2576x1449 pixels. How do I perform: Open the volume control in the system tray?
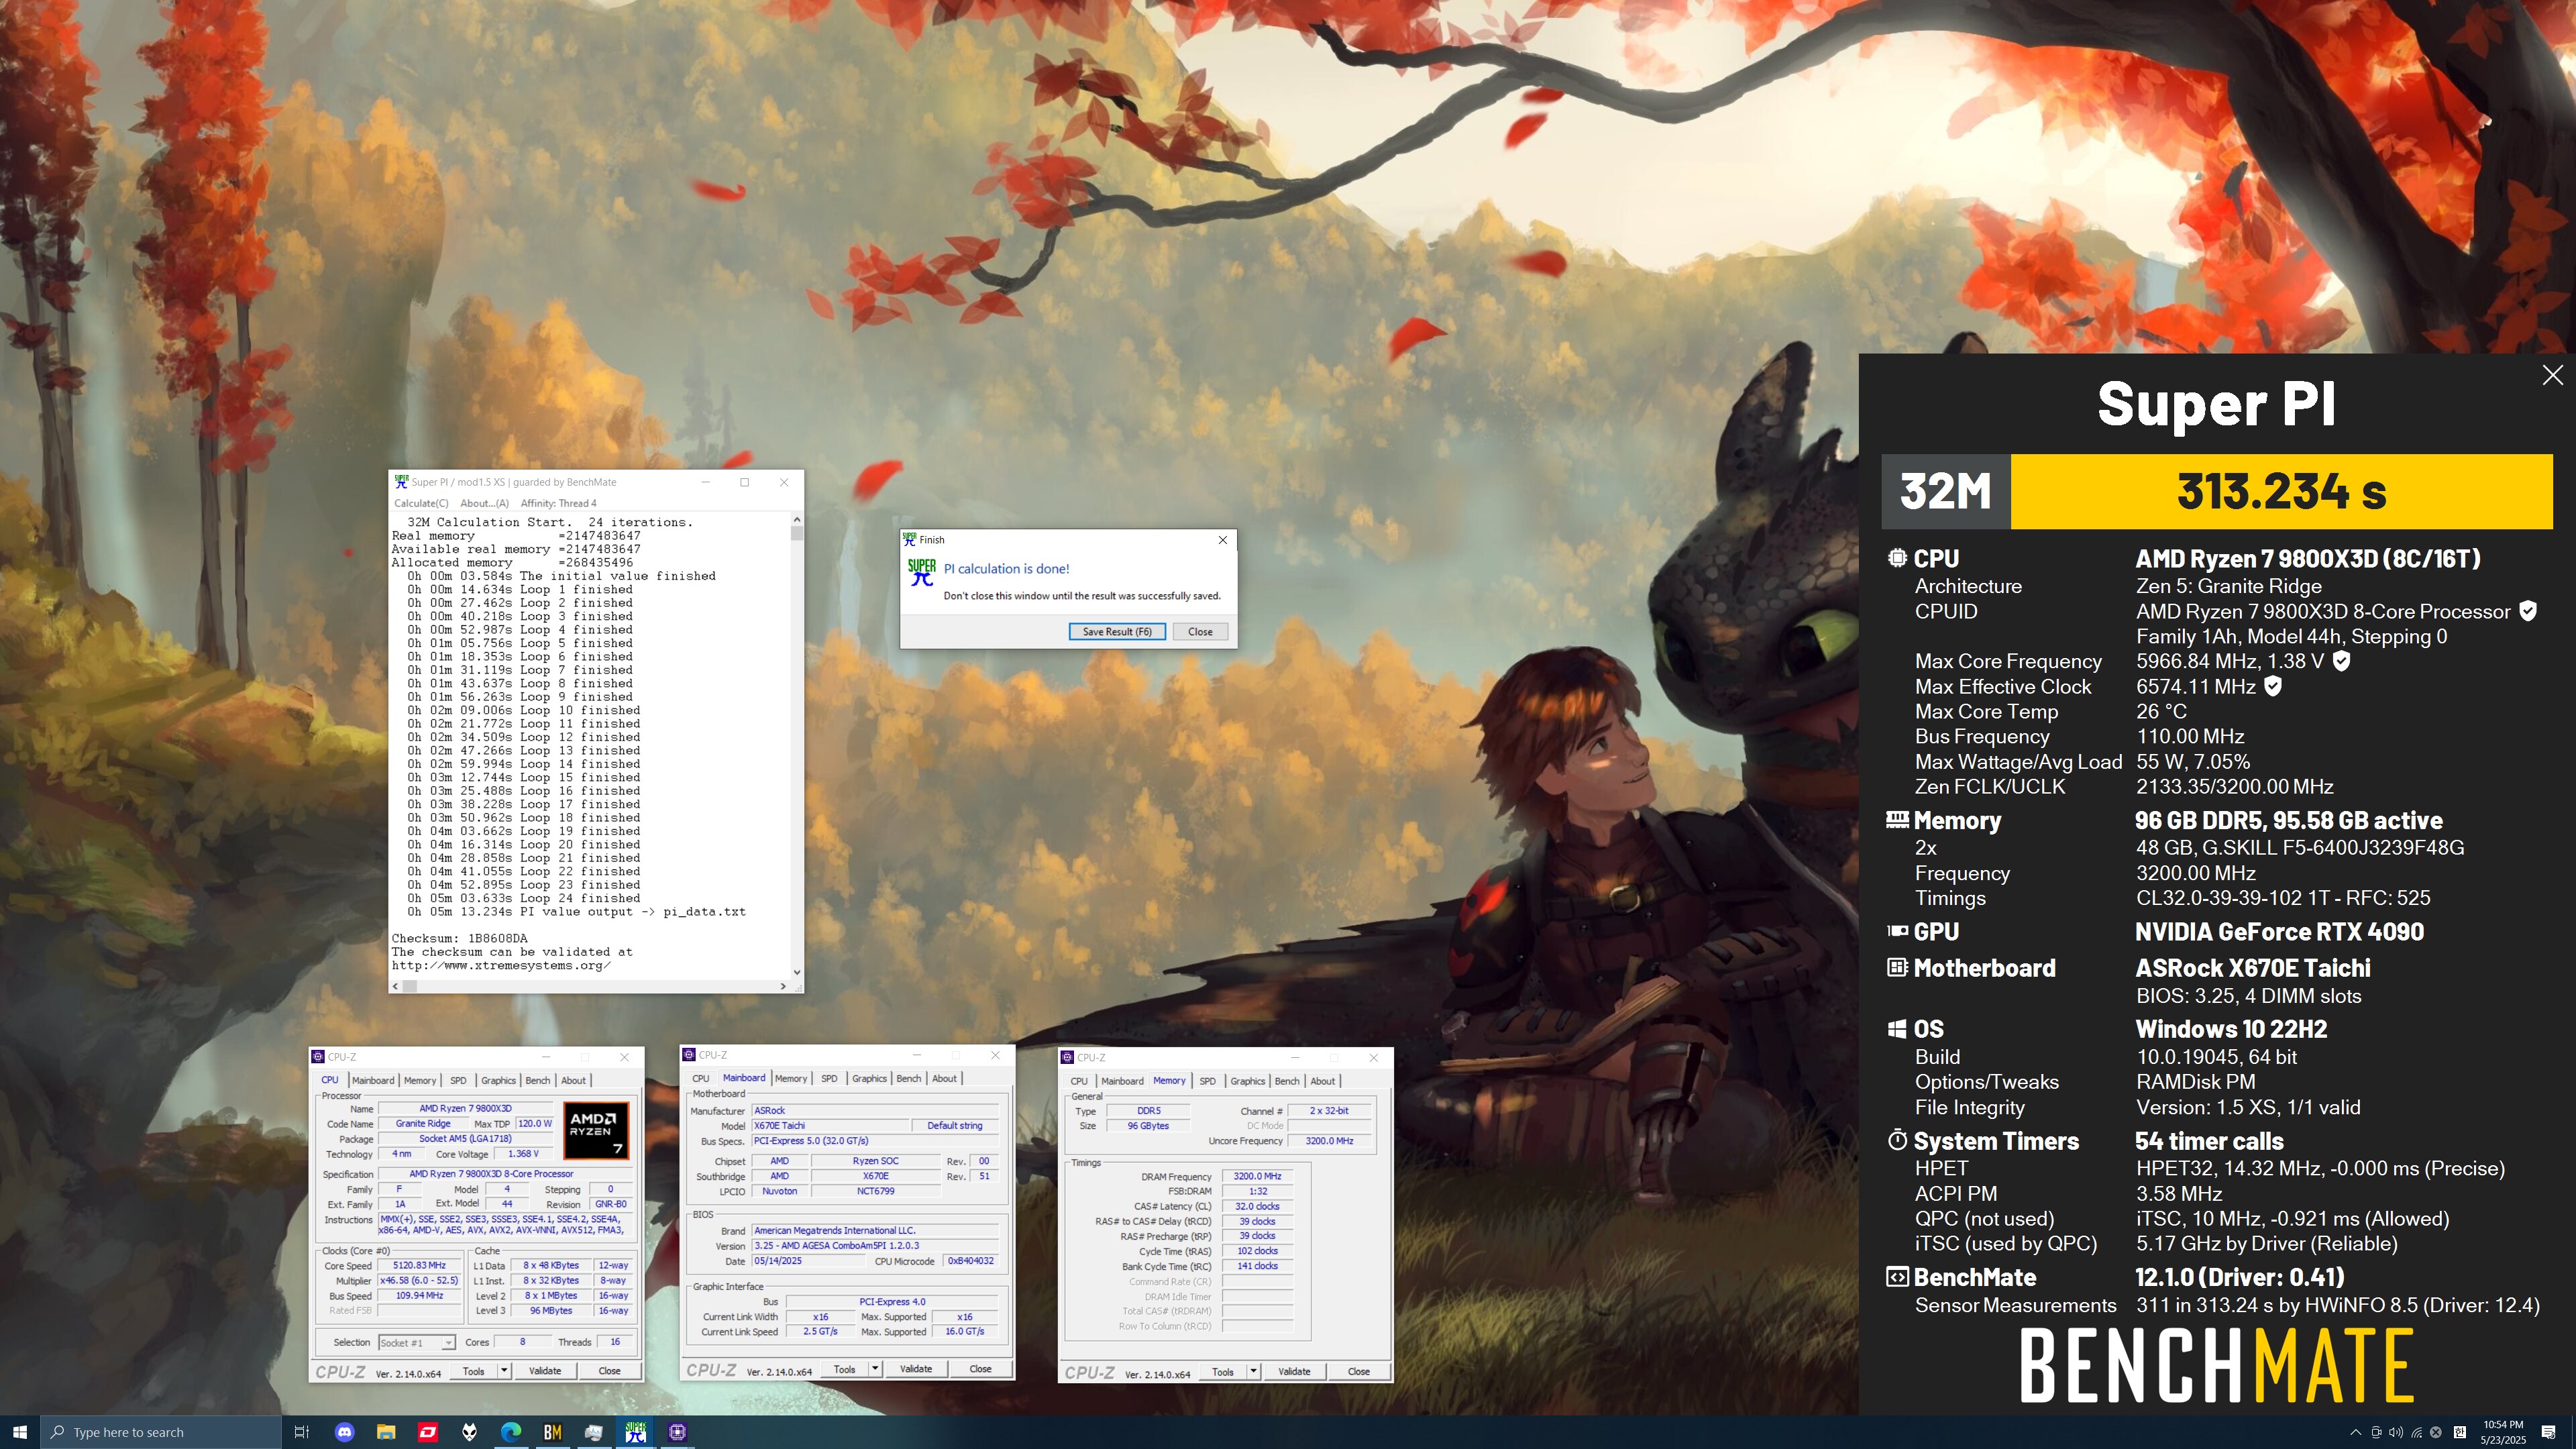point(2396,1432)
